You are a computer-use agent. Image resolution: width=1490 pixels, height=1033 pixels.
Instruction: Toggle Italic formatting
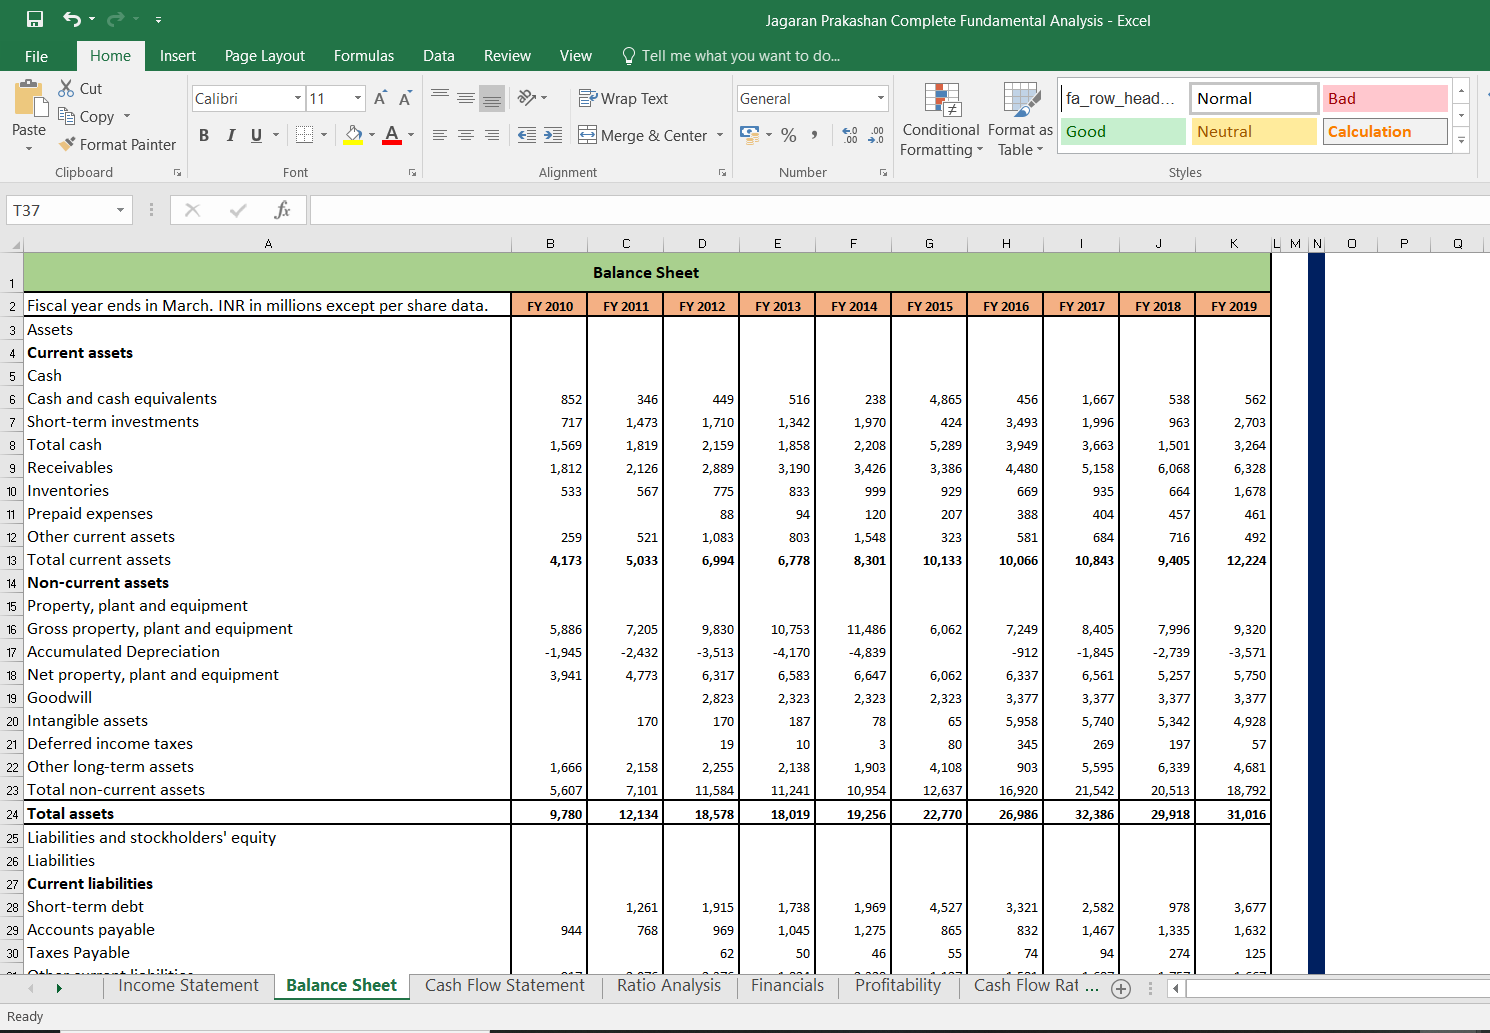coord(231,135)
